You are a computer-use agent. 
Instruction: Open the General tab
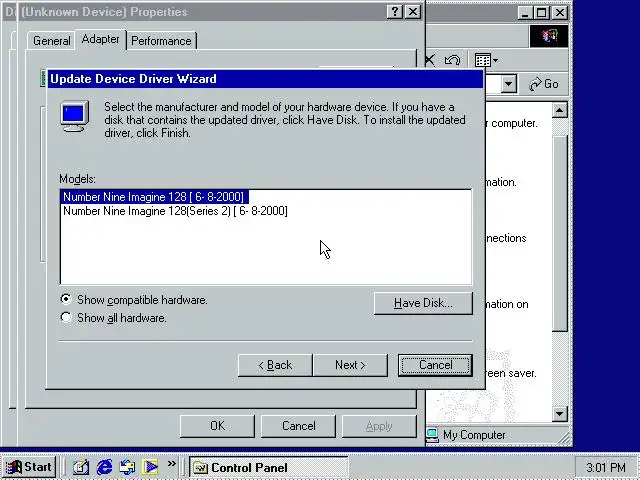pos(51,41)
